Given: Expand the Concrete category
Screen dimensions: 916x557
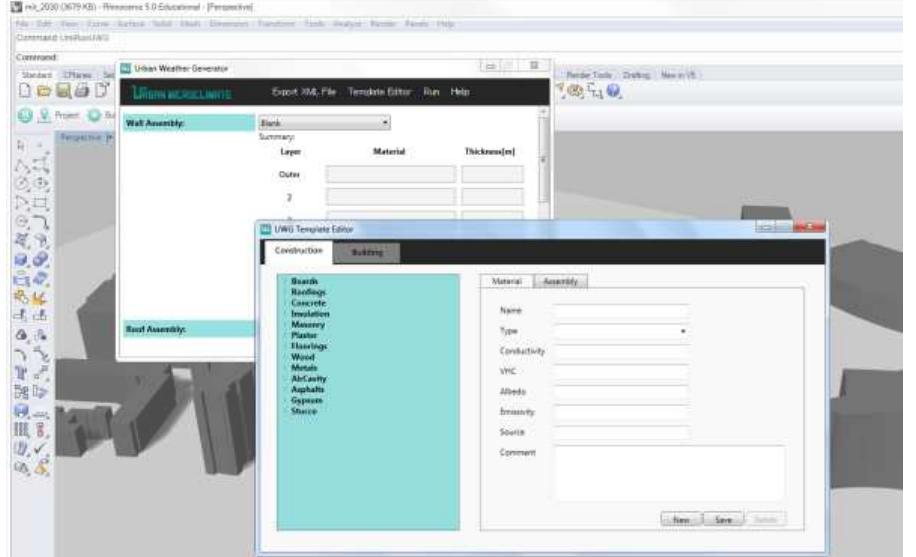Looking at the screenshot, I should tap(308, 303).
